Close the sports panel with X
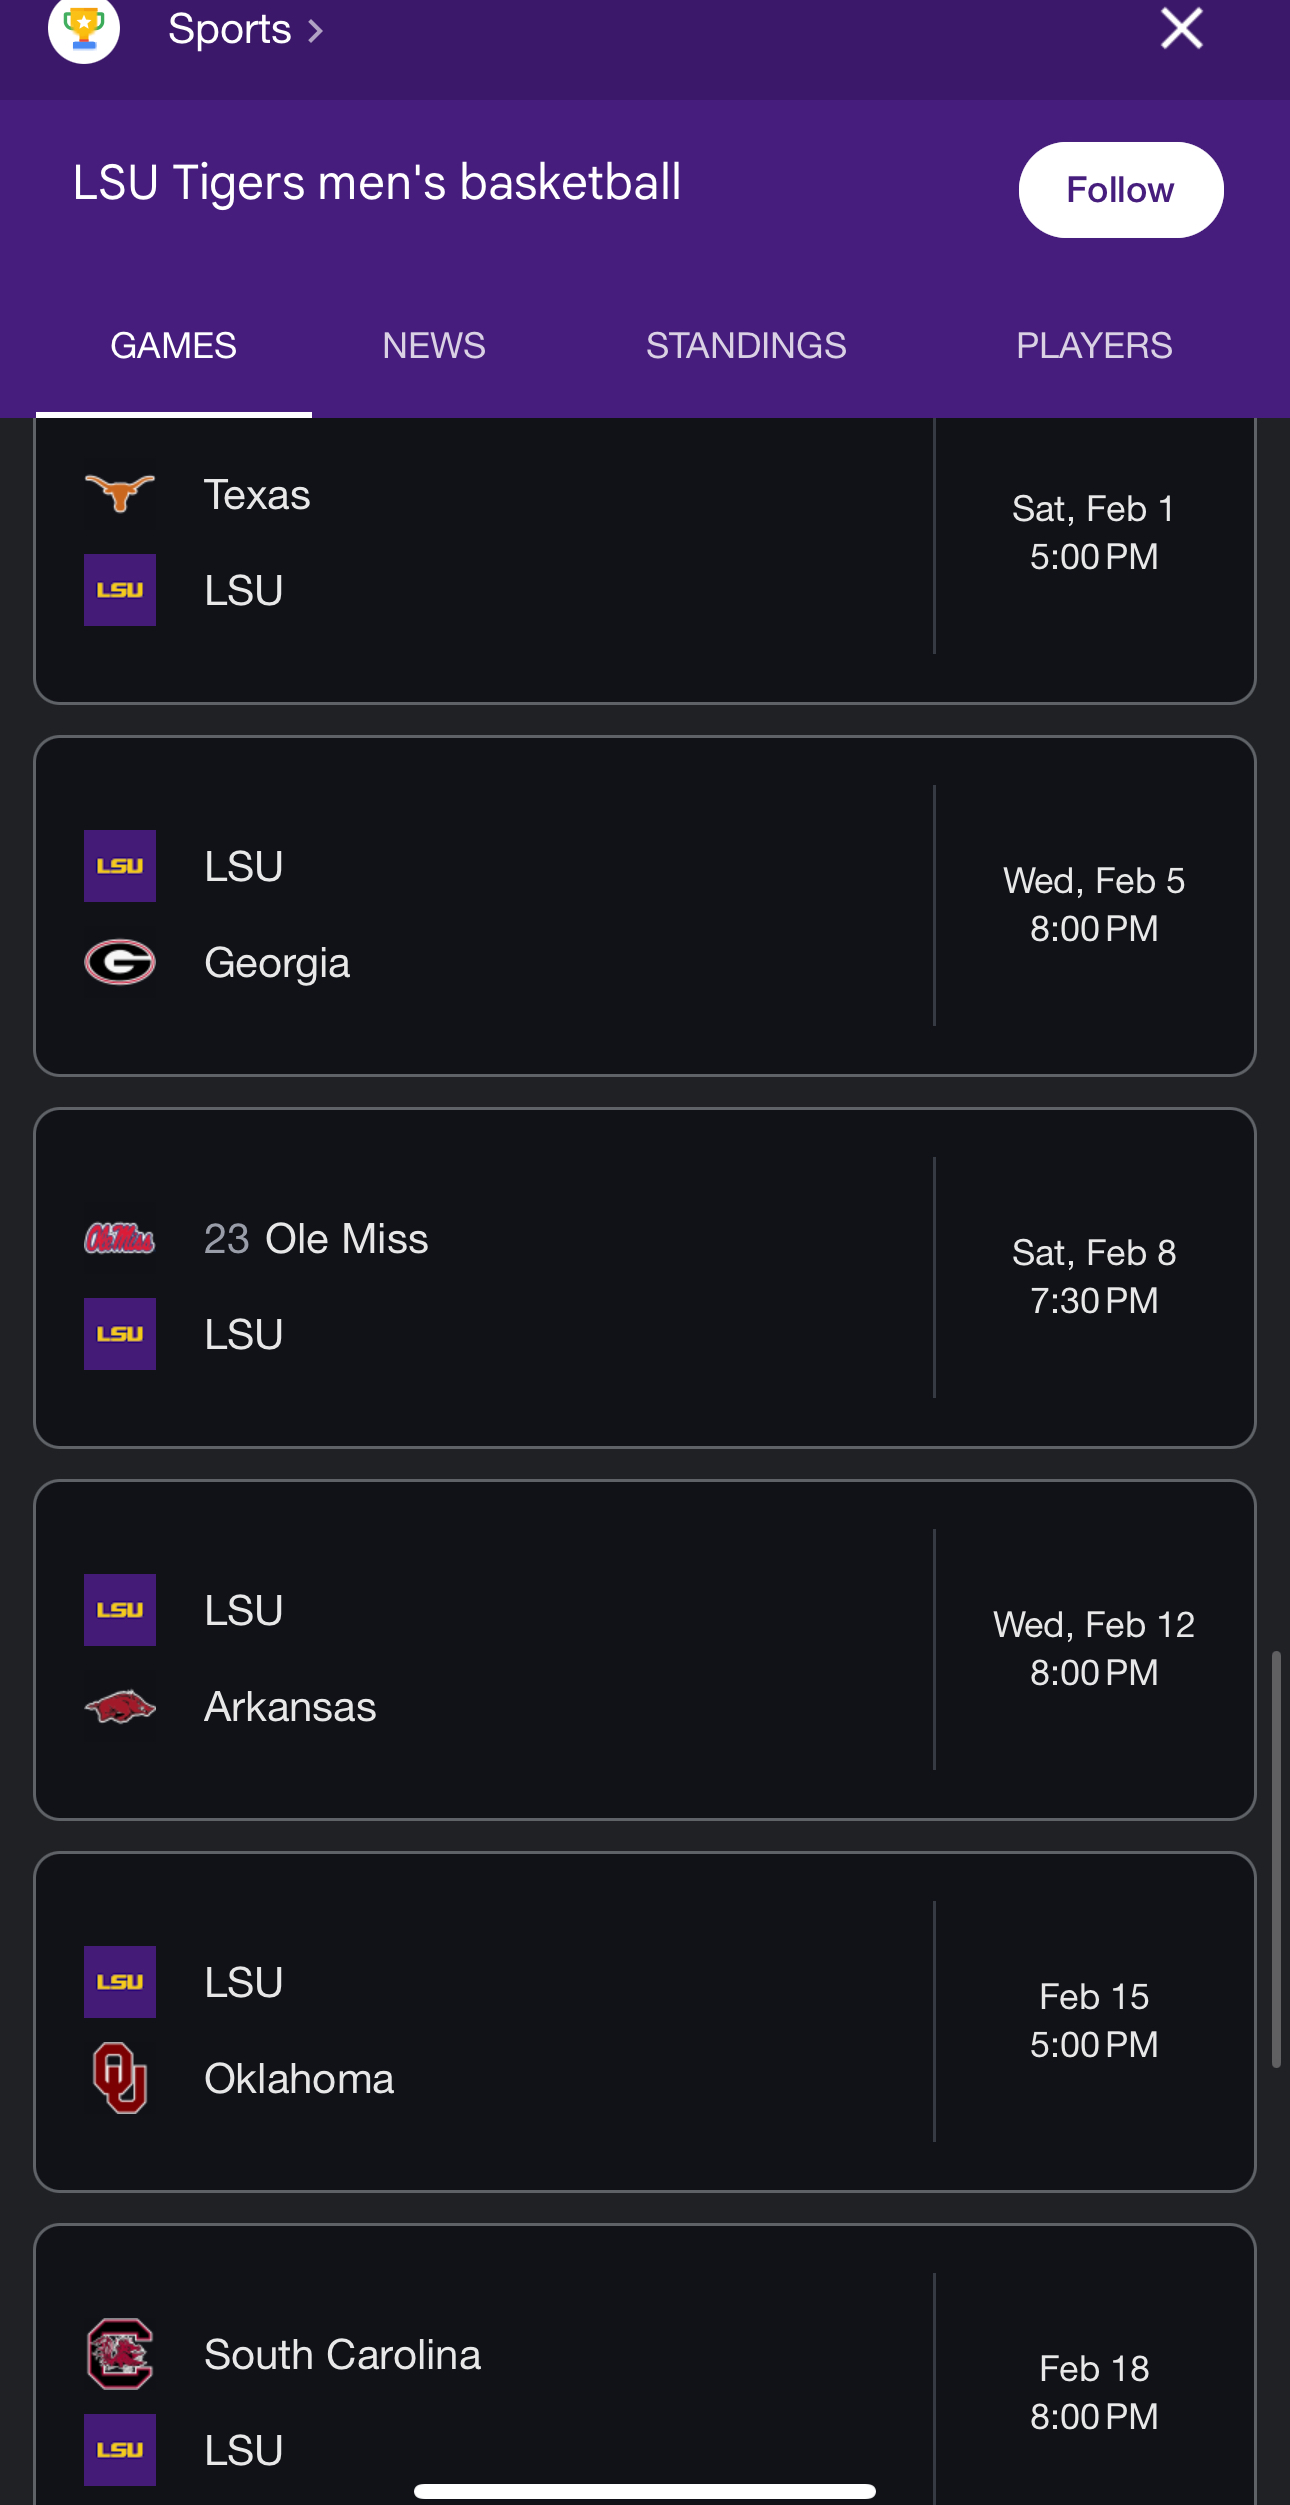 pos(1181,28)
